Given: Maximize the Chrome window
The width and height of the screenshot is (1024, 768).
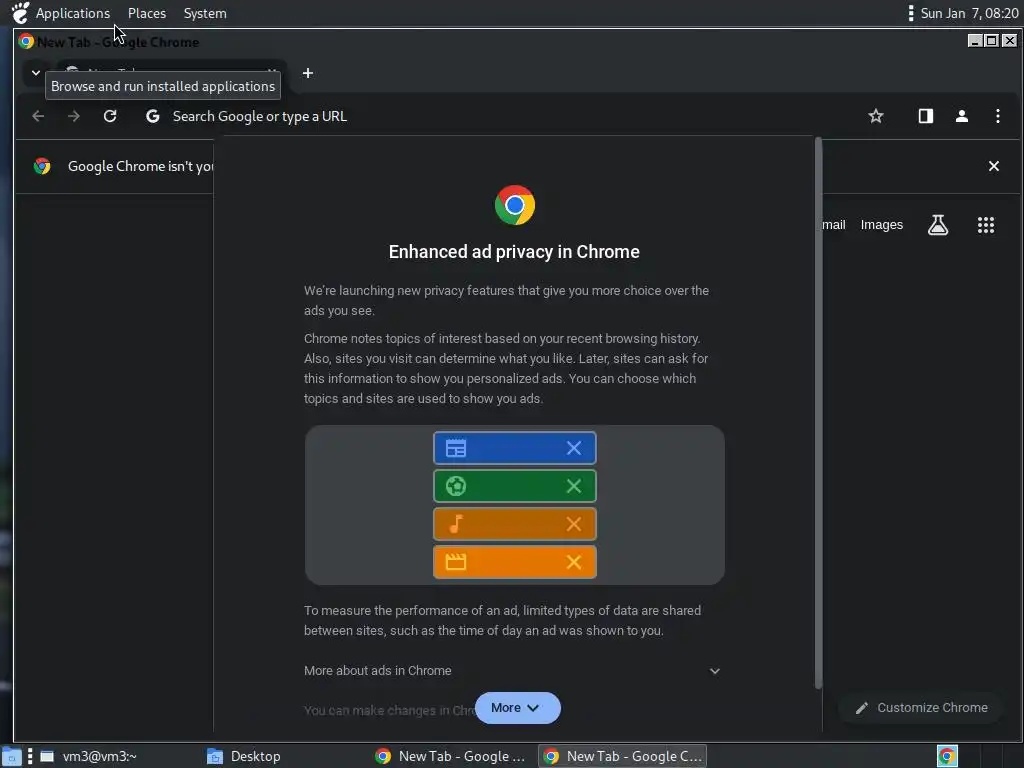Looking at the screenshot, I should point(991,40).
